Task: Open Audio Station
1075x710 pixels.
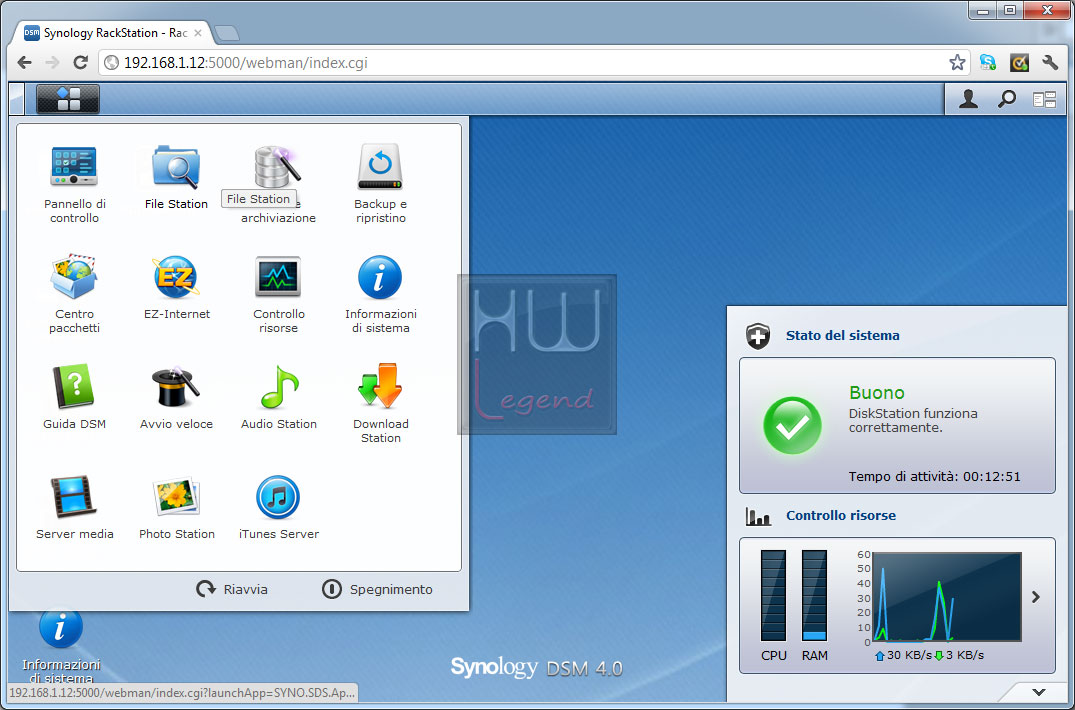Action: click(278, 396)
